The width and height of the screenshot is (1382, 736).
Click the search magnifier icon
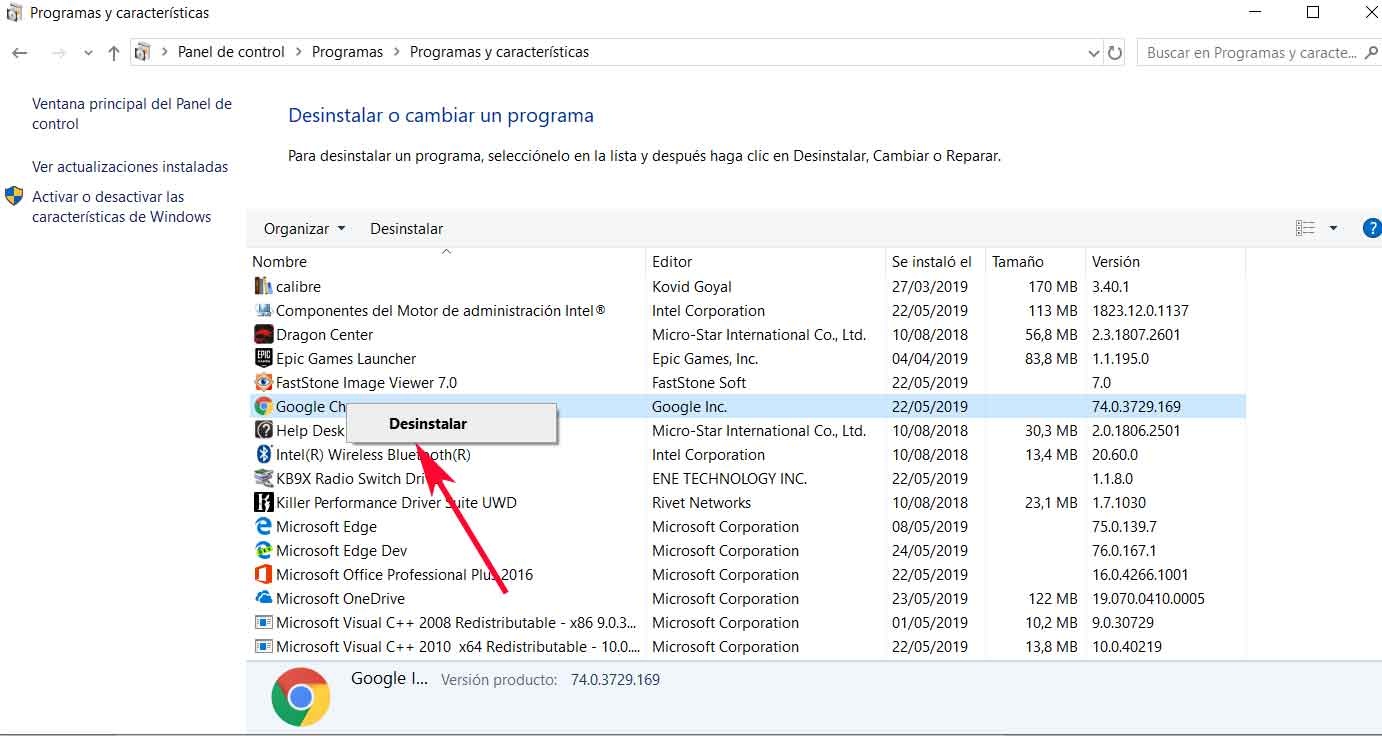(x=1371, y=52)
